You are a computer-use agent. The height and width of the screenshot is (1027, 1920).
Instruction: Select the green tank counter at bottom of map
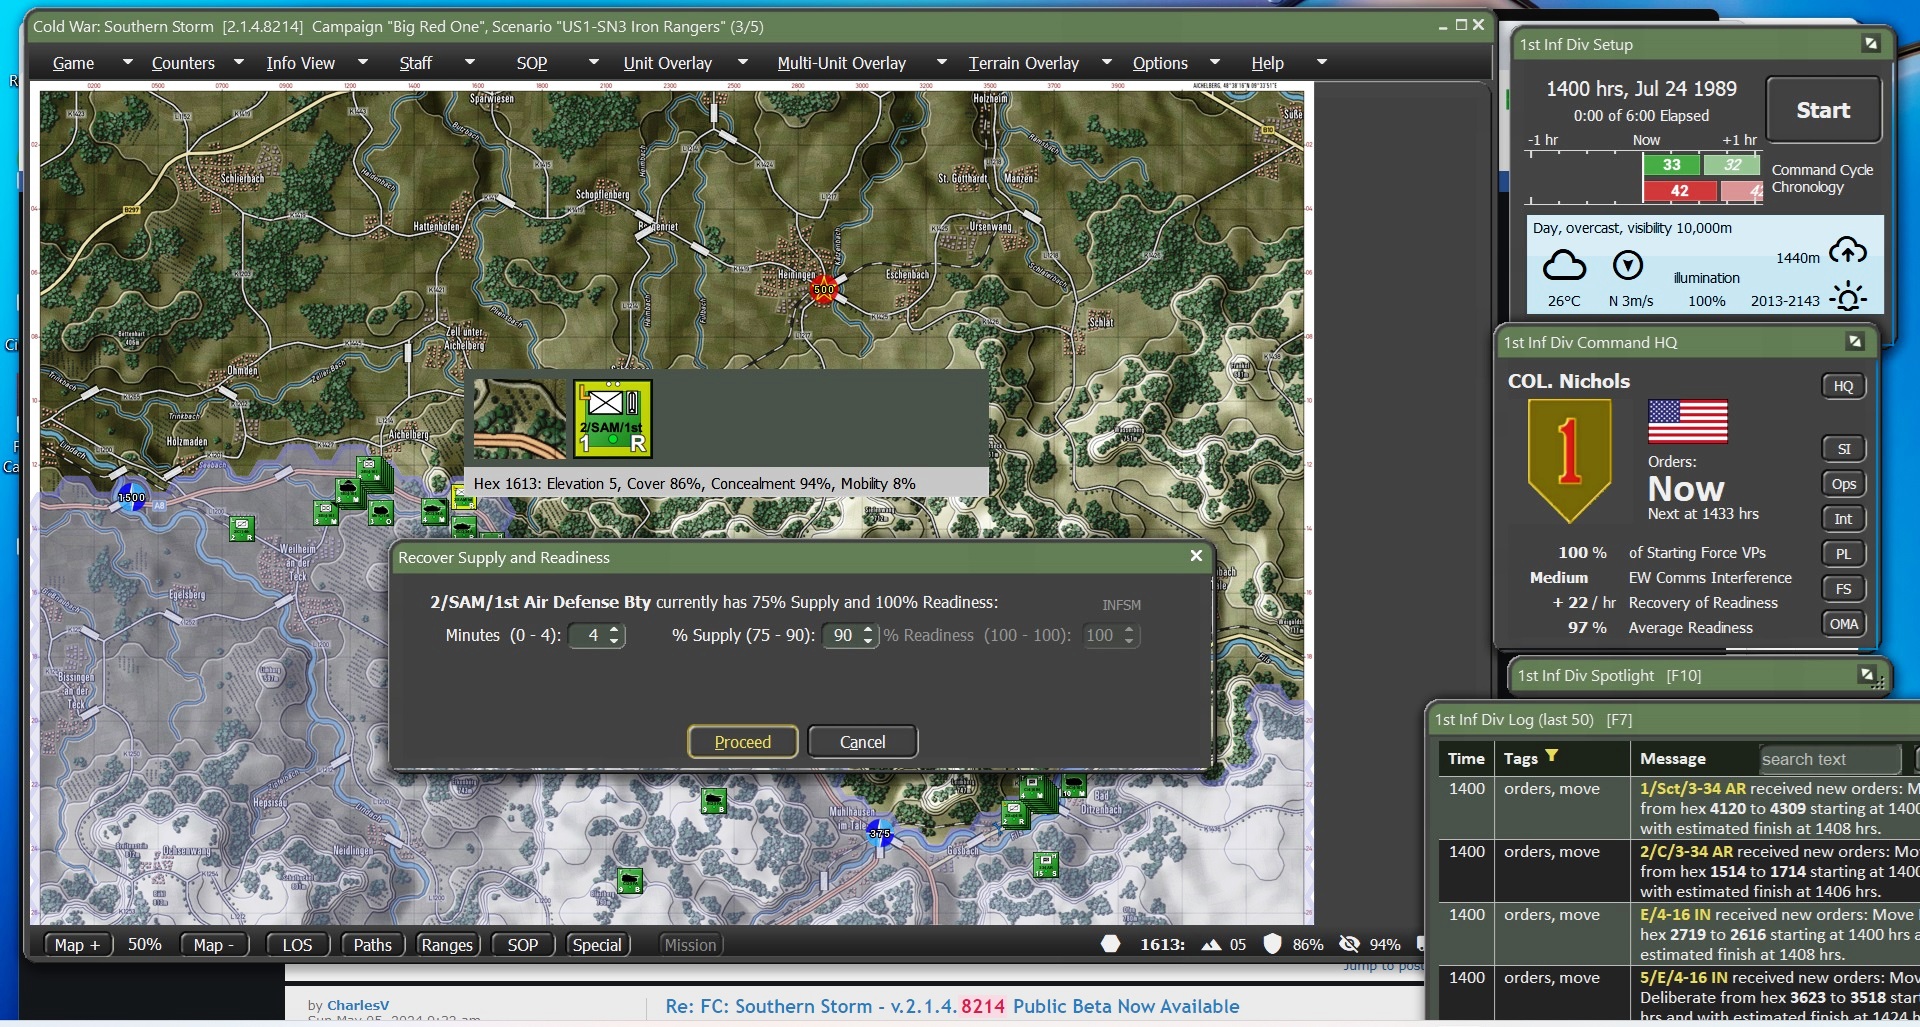tap(629, 881)
